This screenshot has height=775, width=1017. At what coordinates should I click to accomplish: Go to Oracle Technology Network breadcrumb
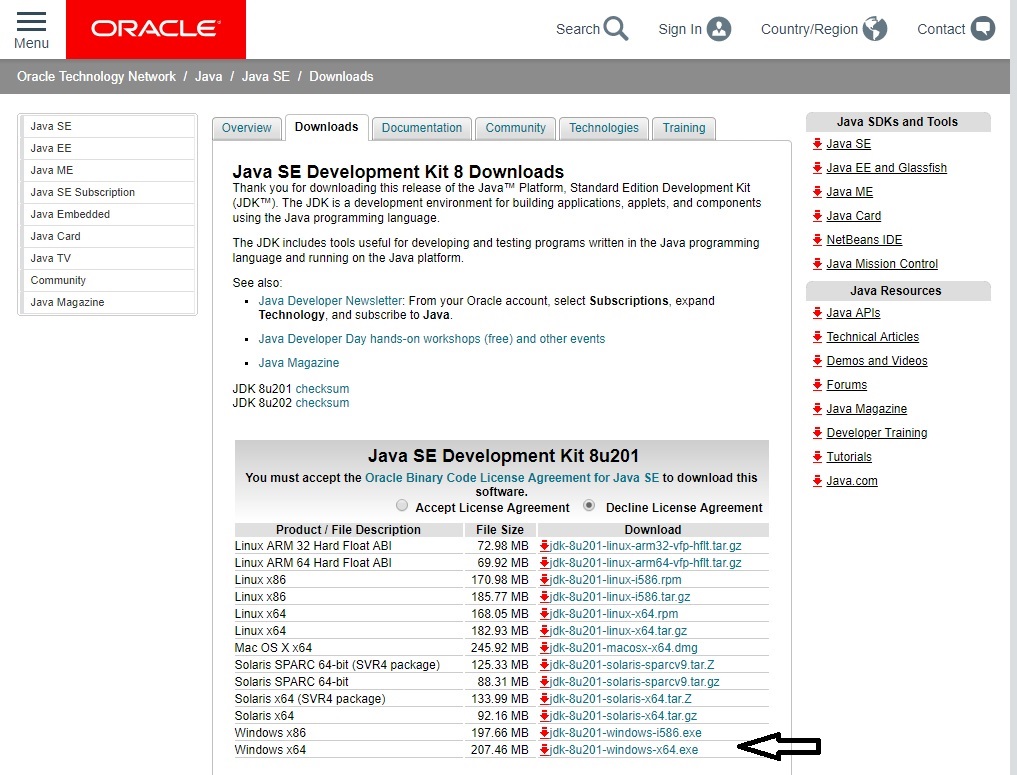click(96, 77)
